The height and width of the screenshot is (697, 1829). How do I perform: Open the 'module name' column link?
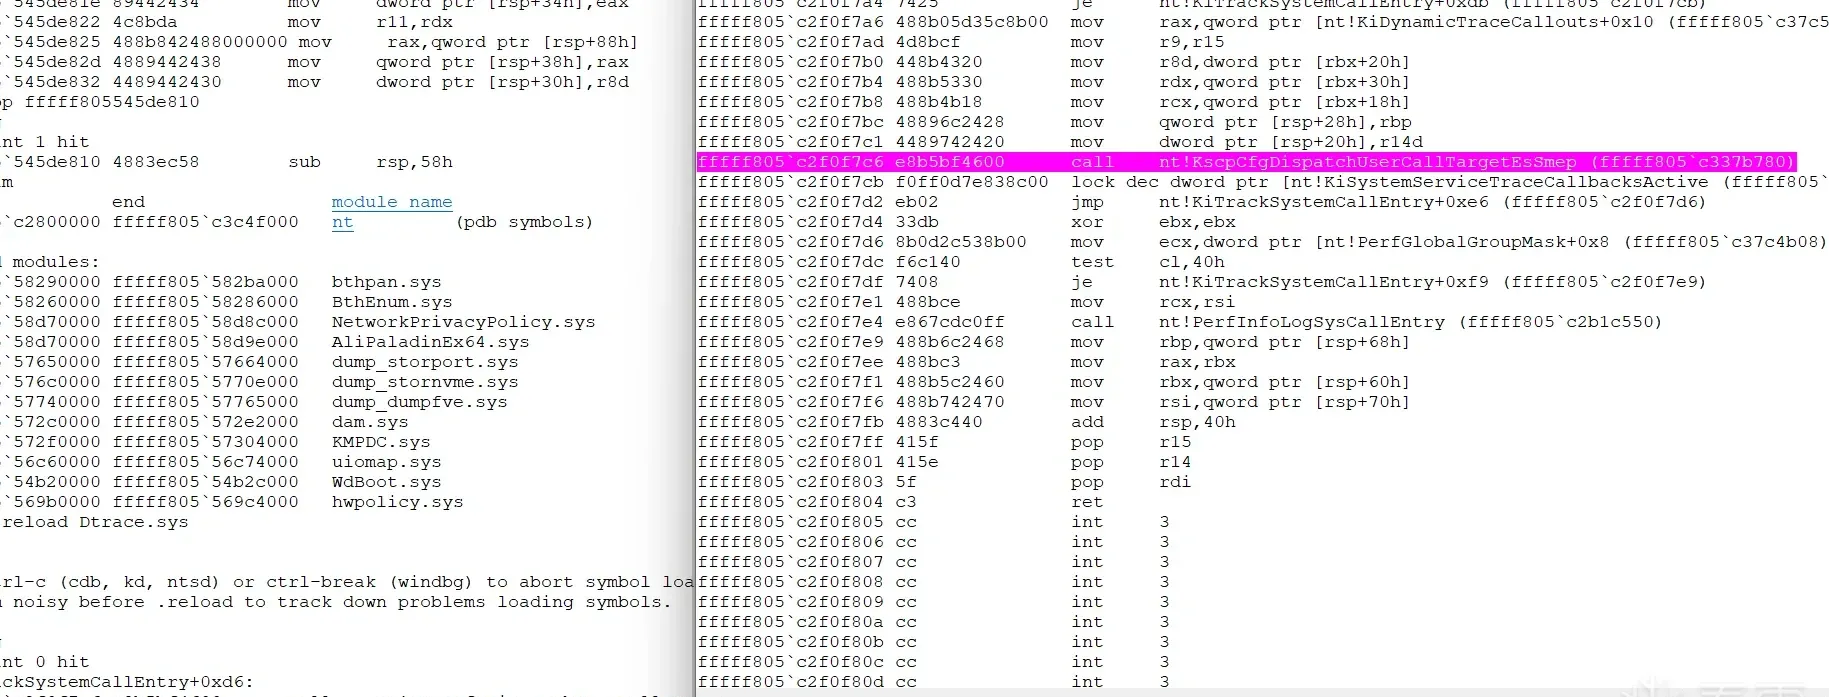tap(391, 202)
